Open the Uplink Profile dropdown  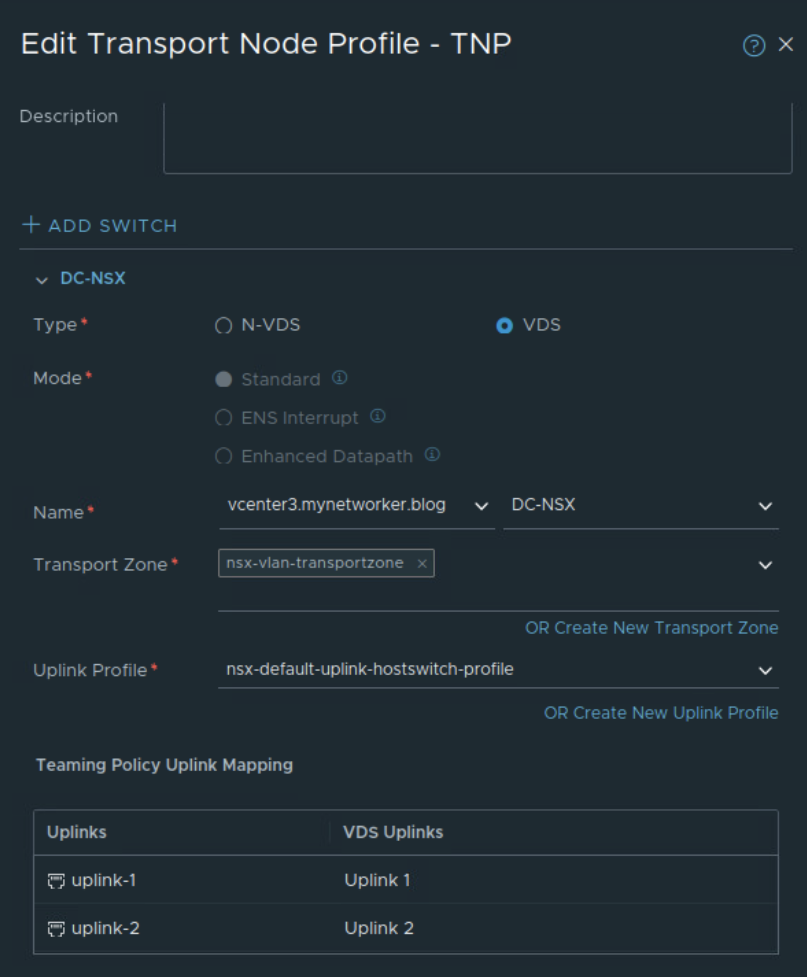click(x=765, y=670)
